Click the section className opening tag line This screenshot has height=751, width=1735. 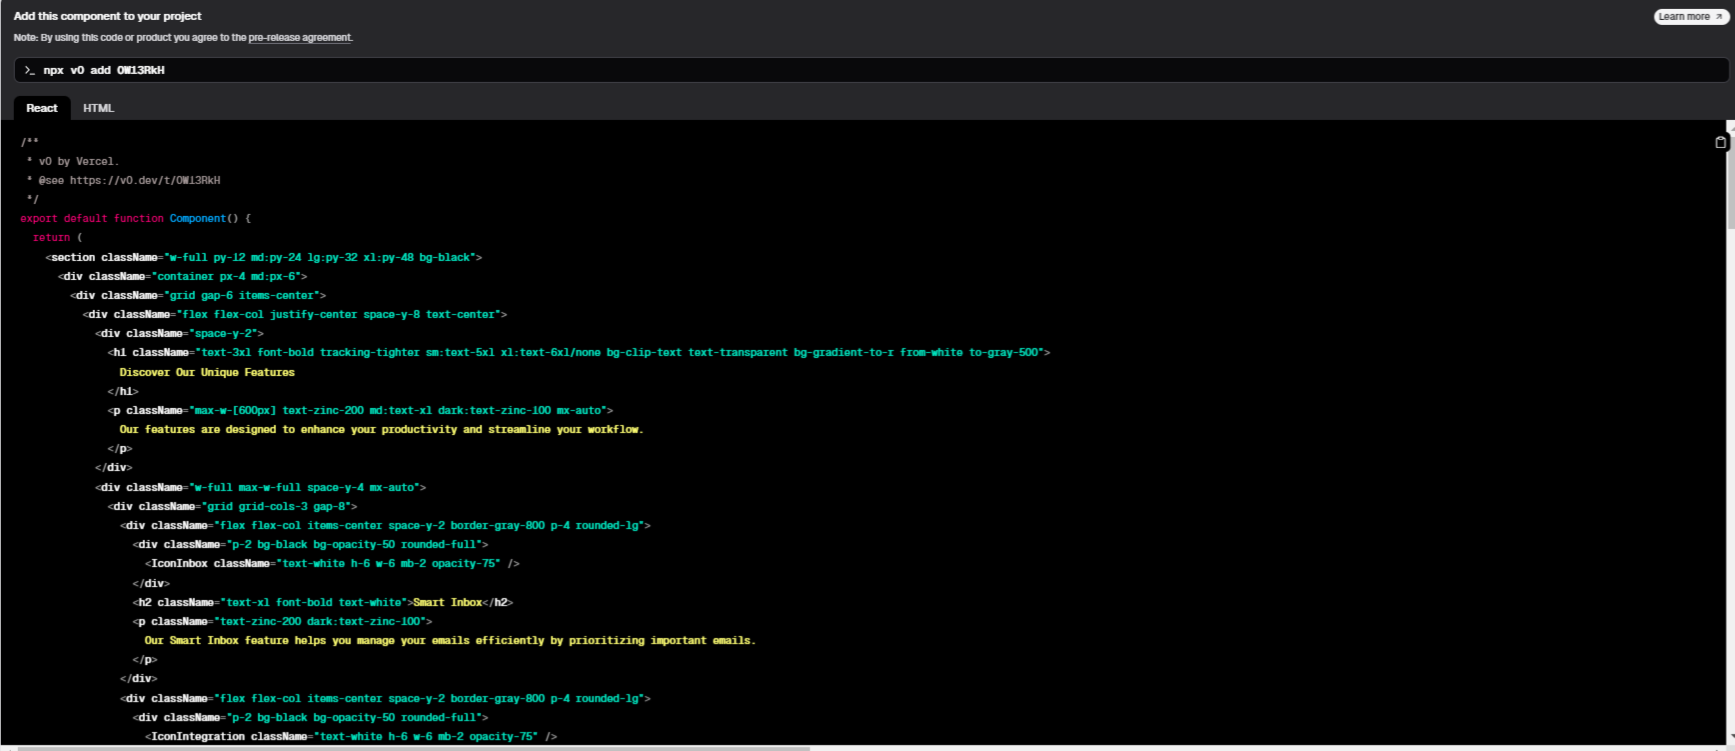[264, 258]
